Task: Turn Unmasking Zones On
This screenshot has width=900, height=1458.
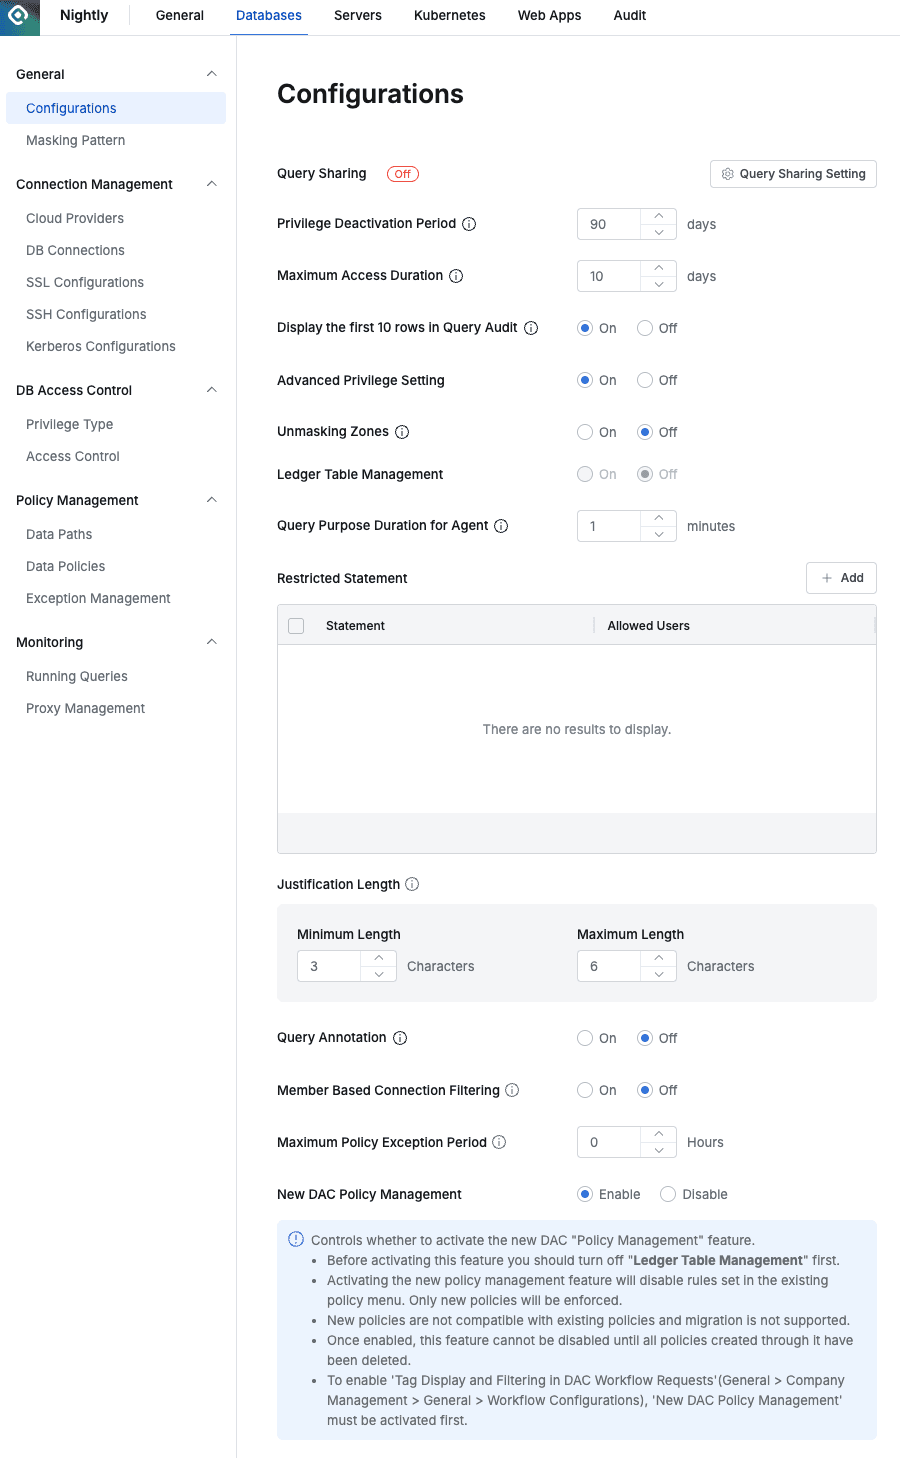Action: tap(585, 432)
